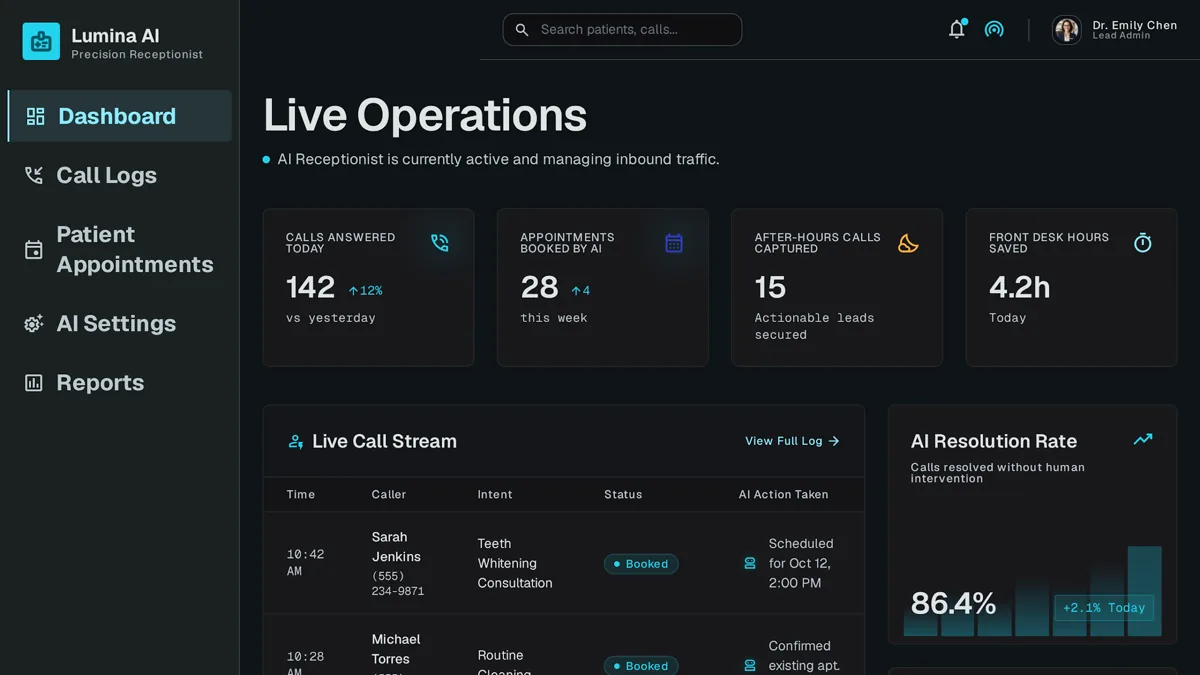Click the Teeth Whitening Consultation intent

pyautogui.click(x=515, y=564)
